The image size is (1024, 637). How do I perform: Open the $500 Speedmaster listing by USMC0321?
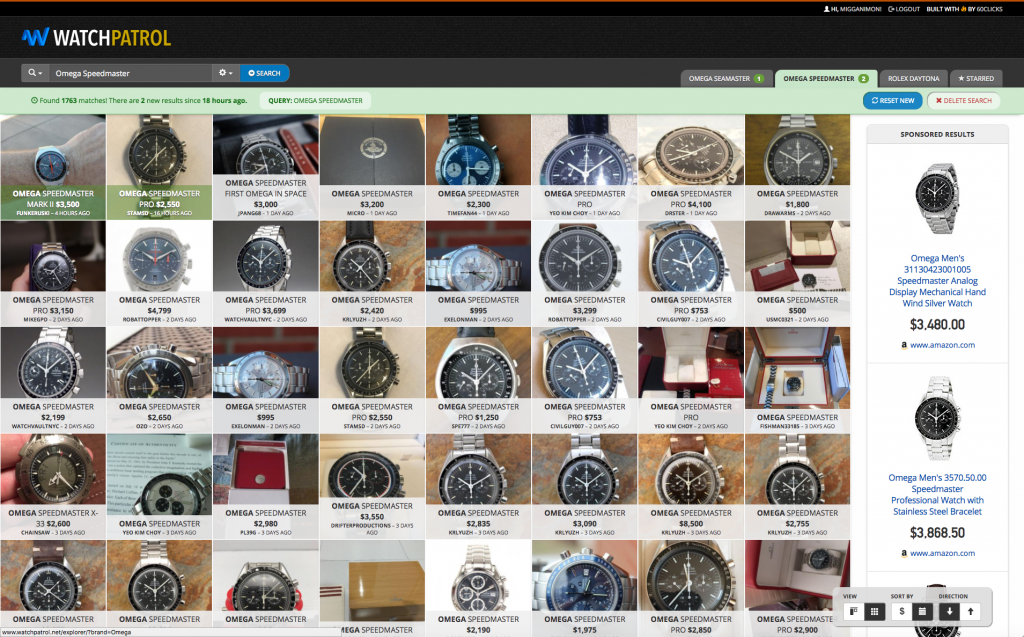click(x=797, y=273)
